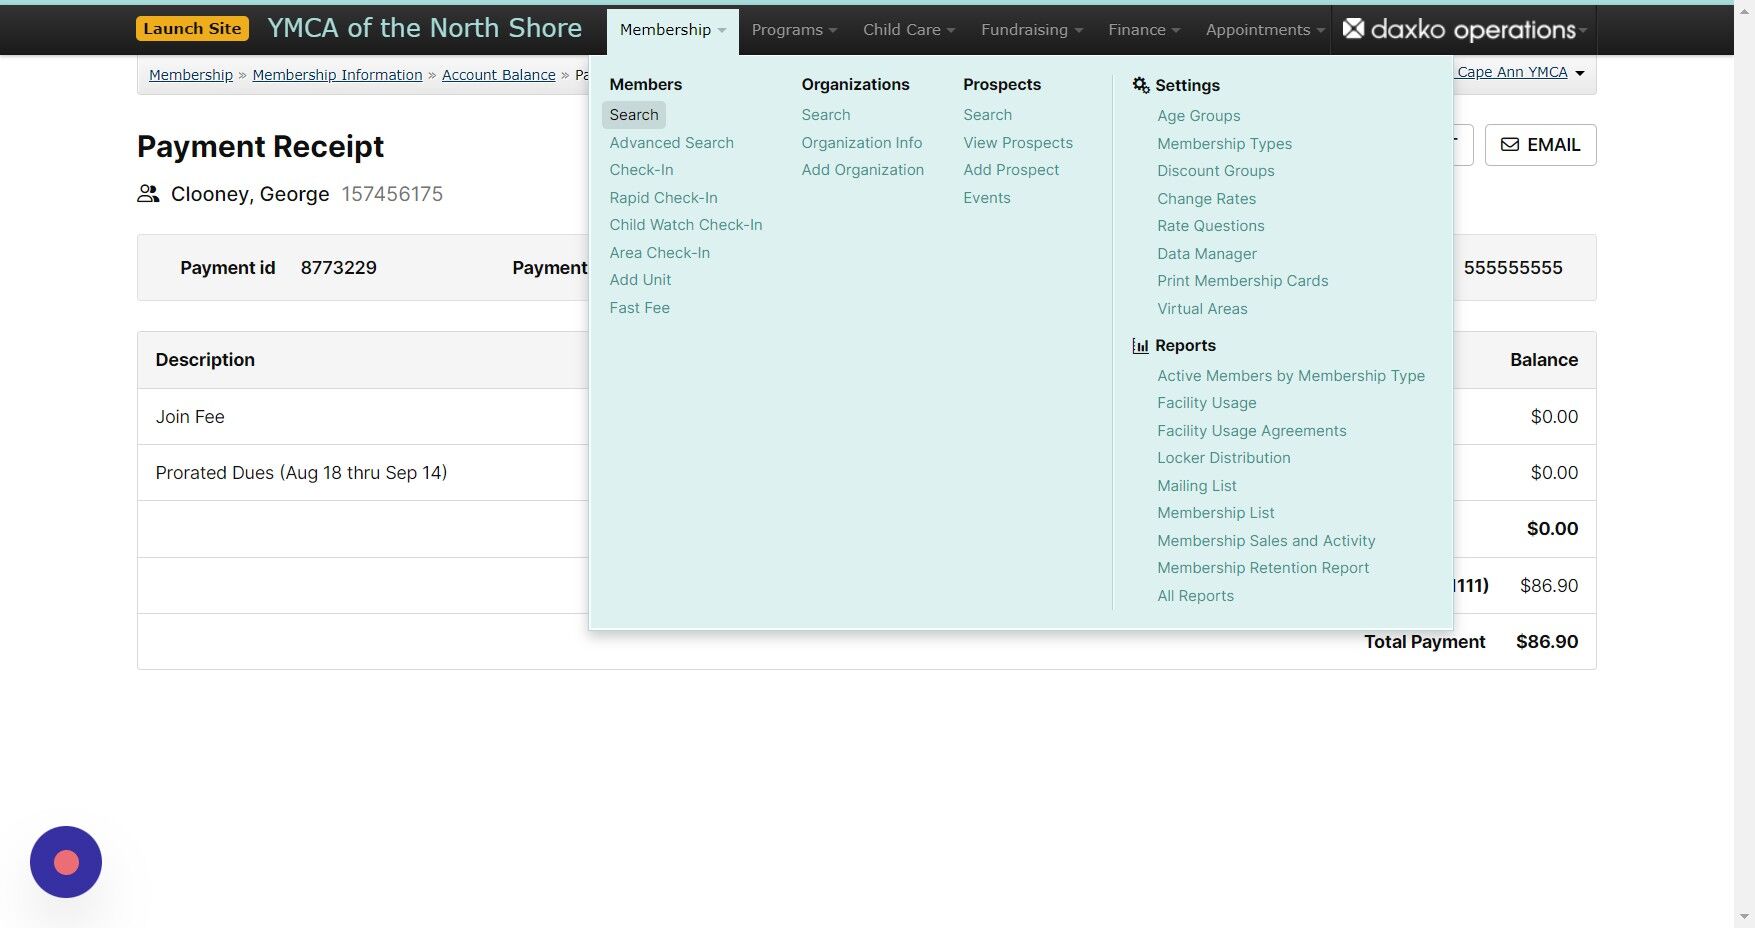This screenshot has width=1755, height=928.
Task: Open Rate Questions
Action: click(x=1211, y=226)
